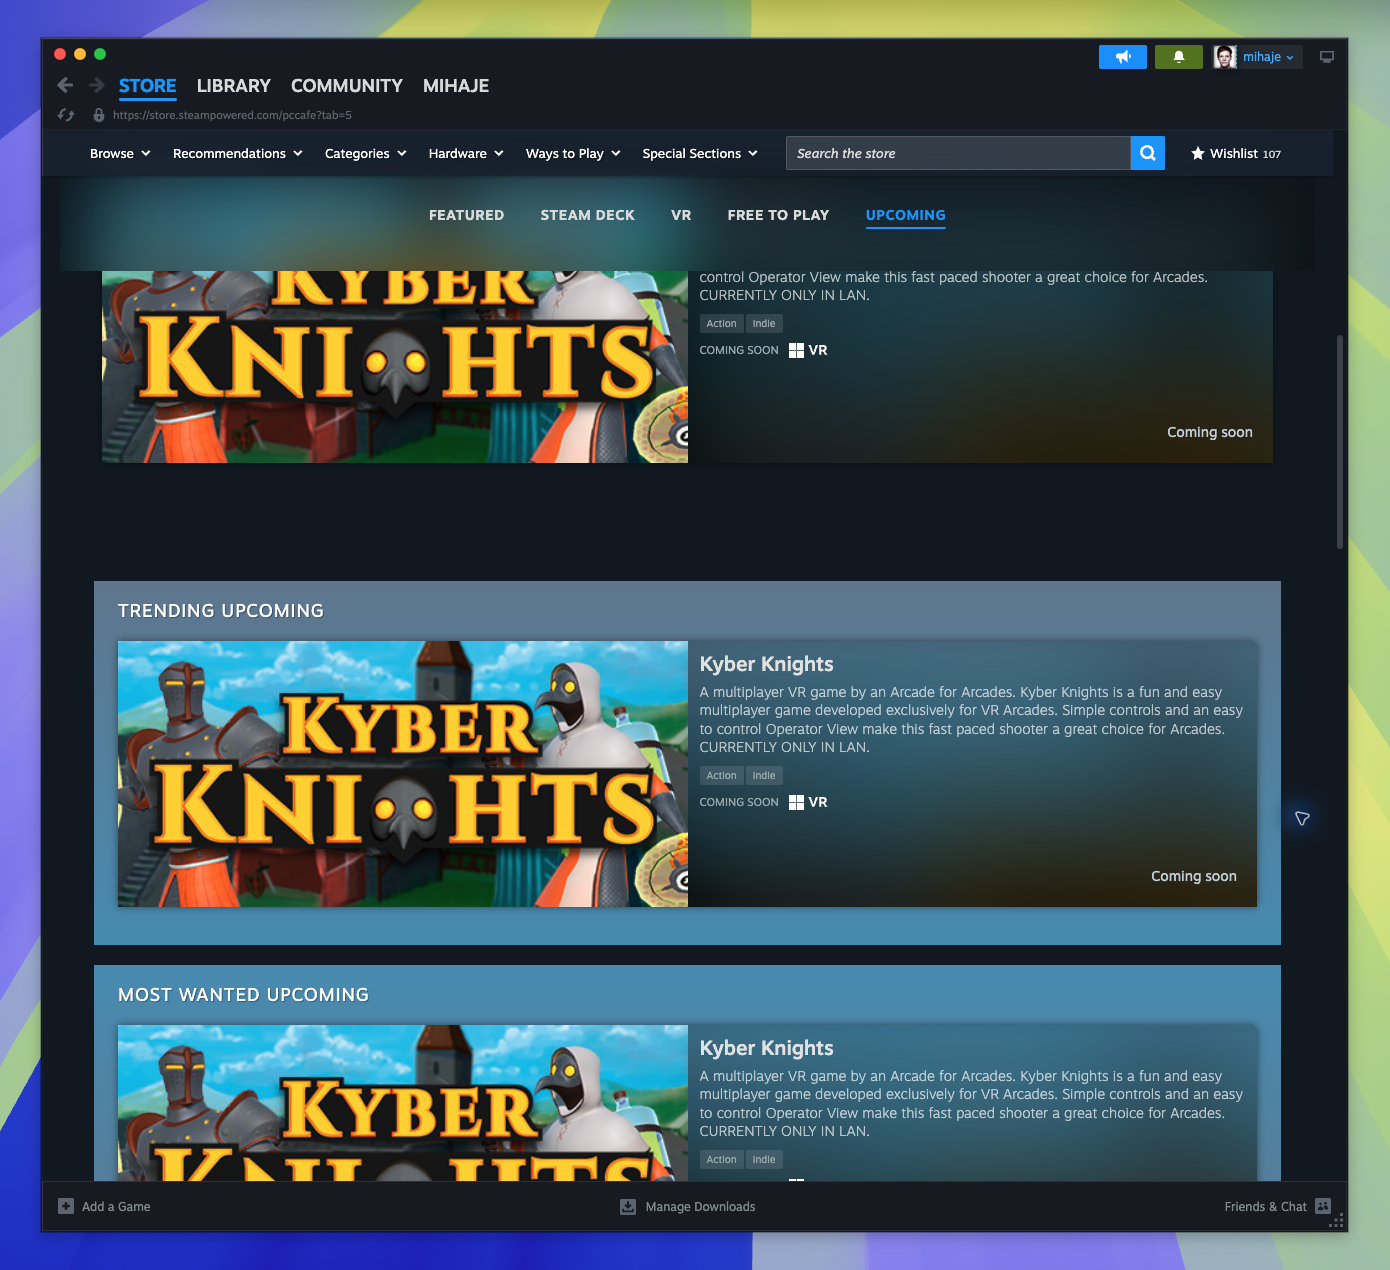Click Indie tag in top Kyber Knights card
Viewport: 1390px width, 1270px height.
coord(764,323)
